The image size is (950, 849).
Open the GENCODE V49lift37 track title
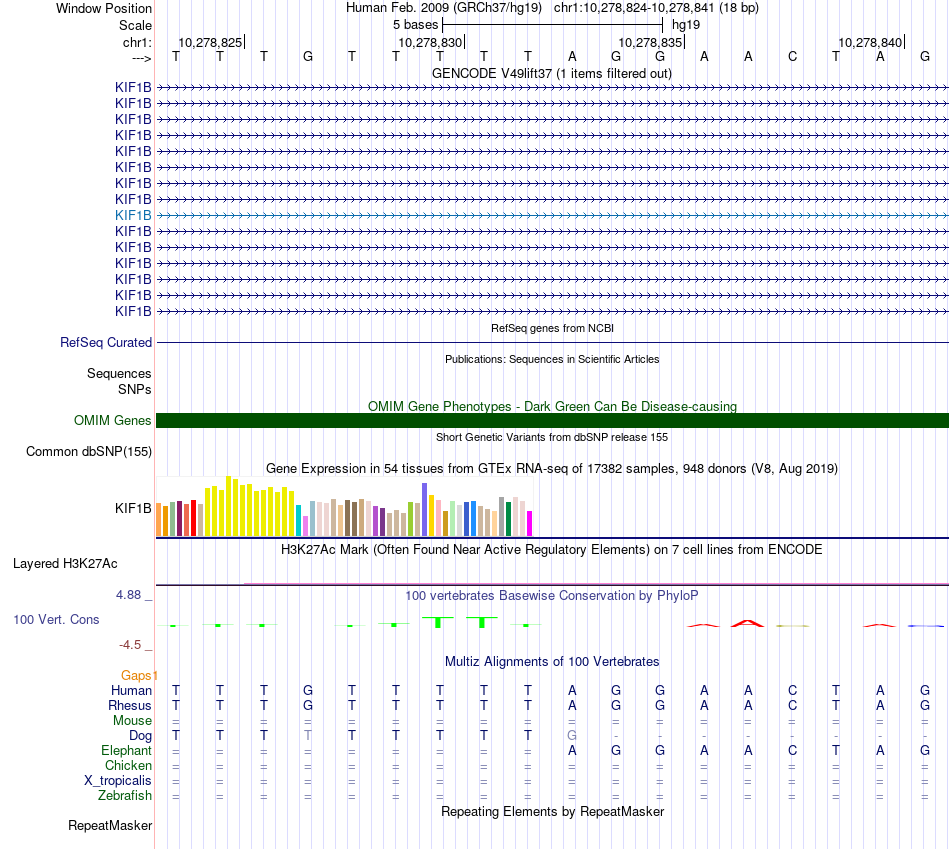click(x=551, y=73)
